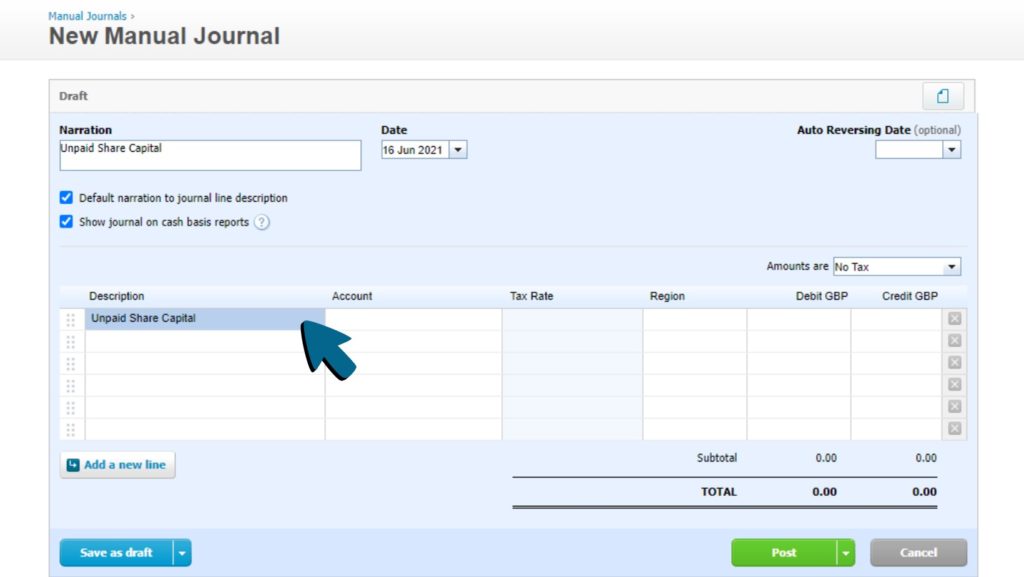The image size is (1024, 577).
Task: Click the green Post button
Action: pos(784,553)
